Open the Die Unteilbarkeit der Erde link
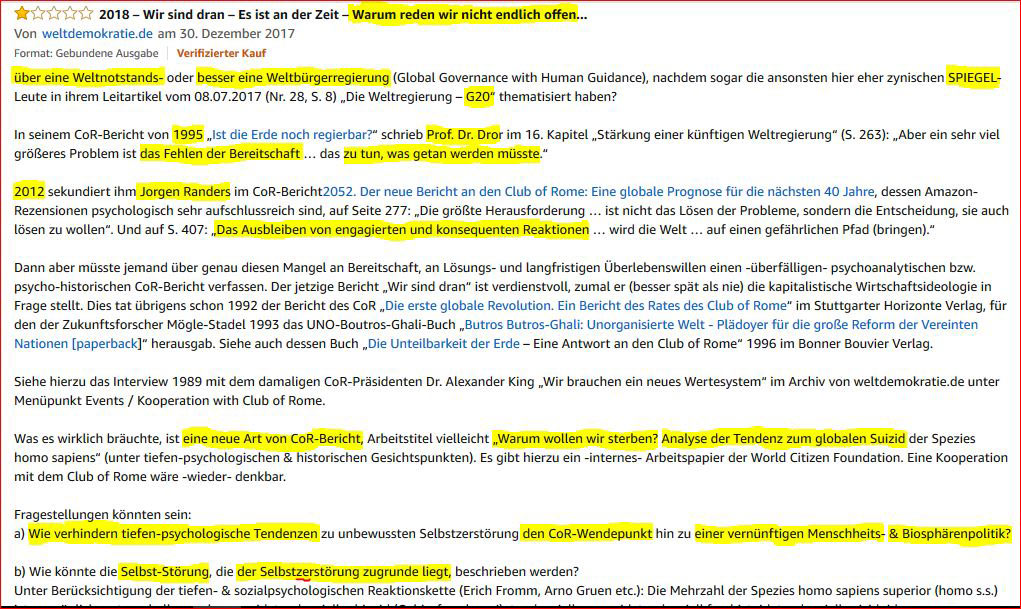 tap(444, 344)
